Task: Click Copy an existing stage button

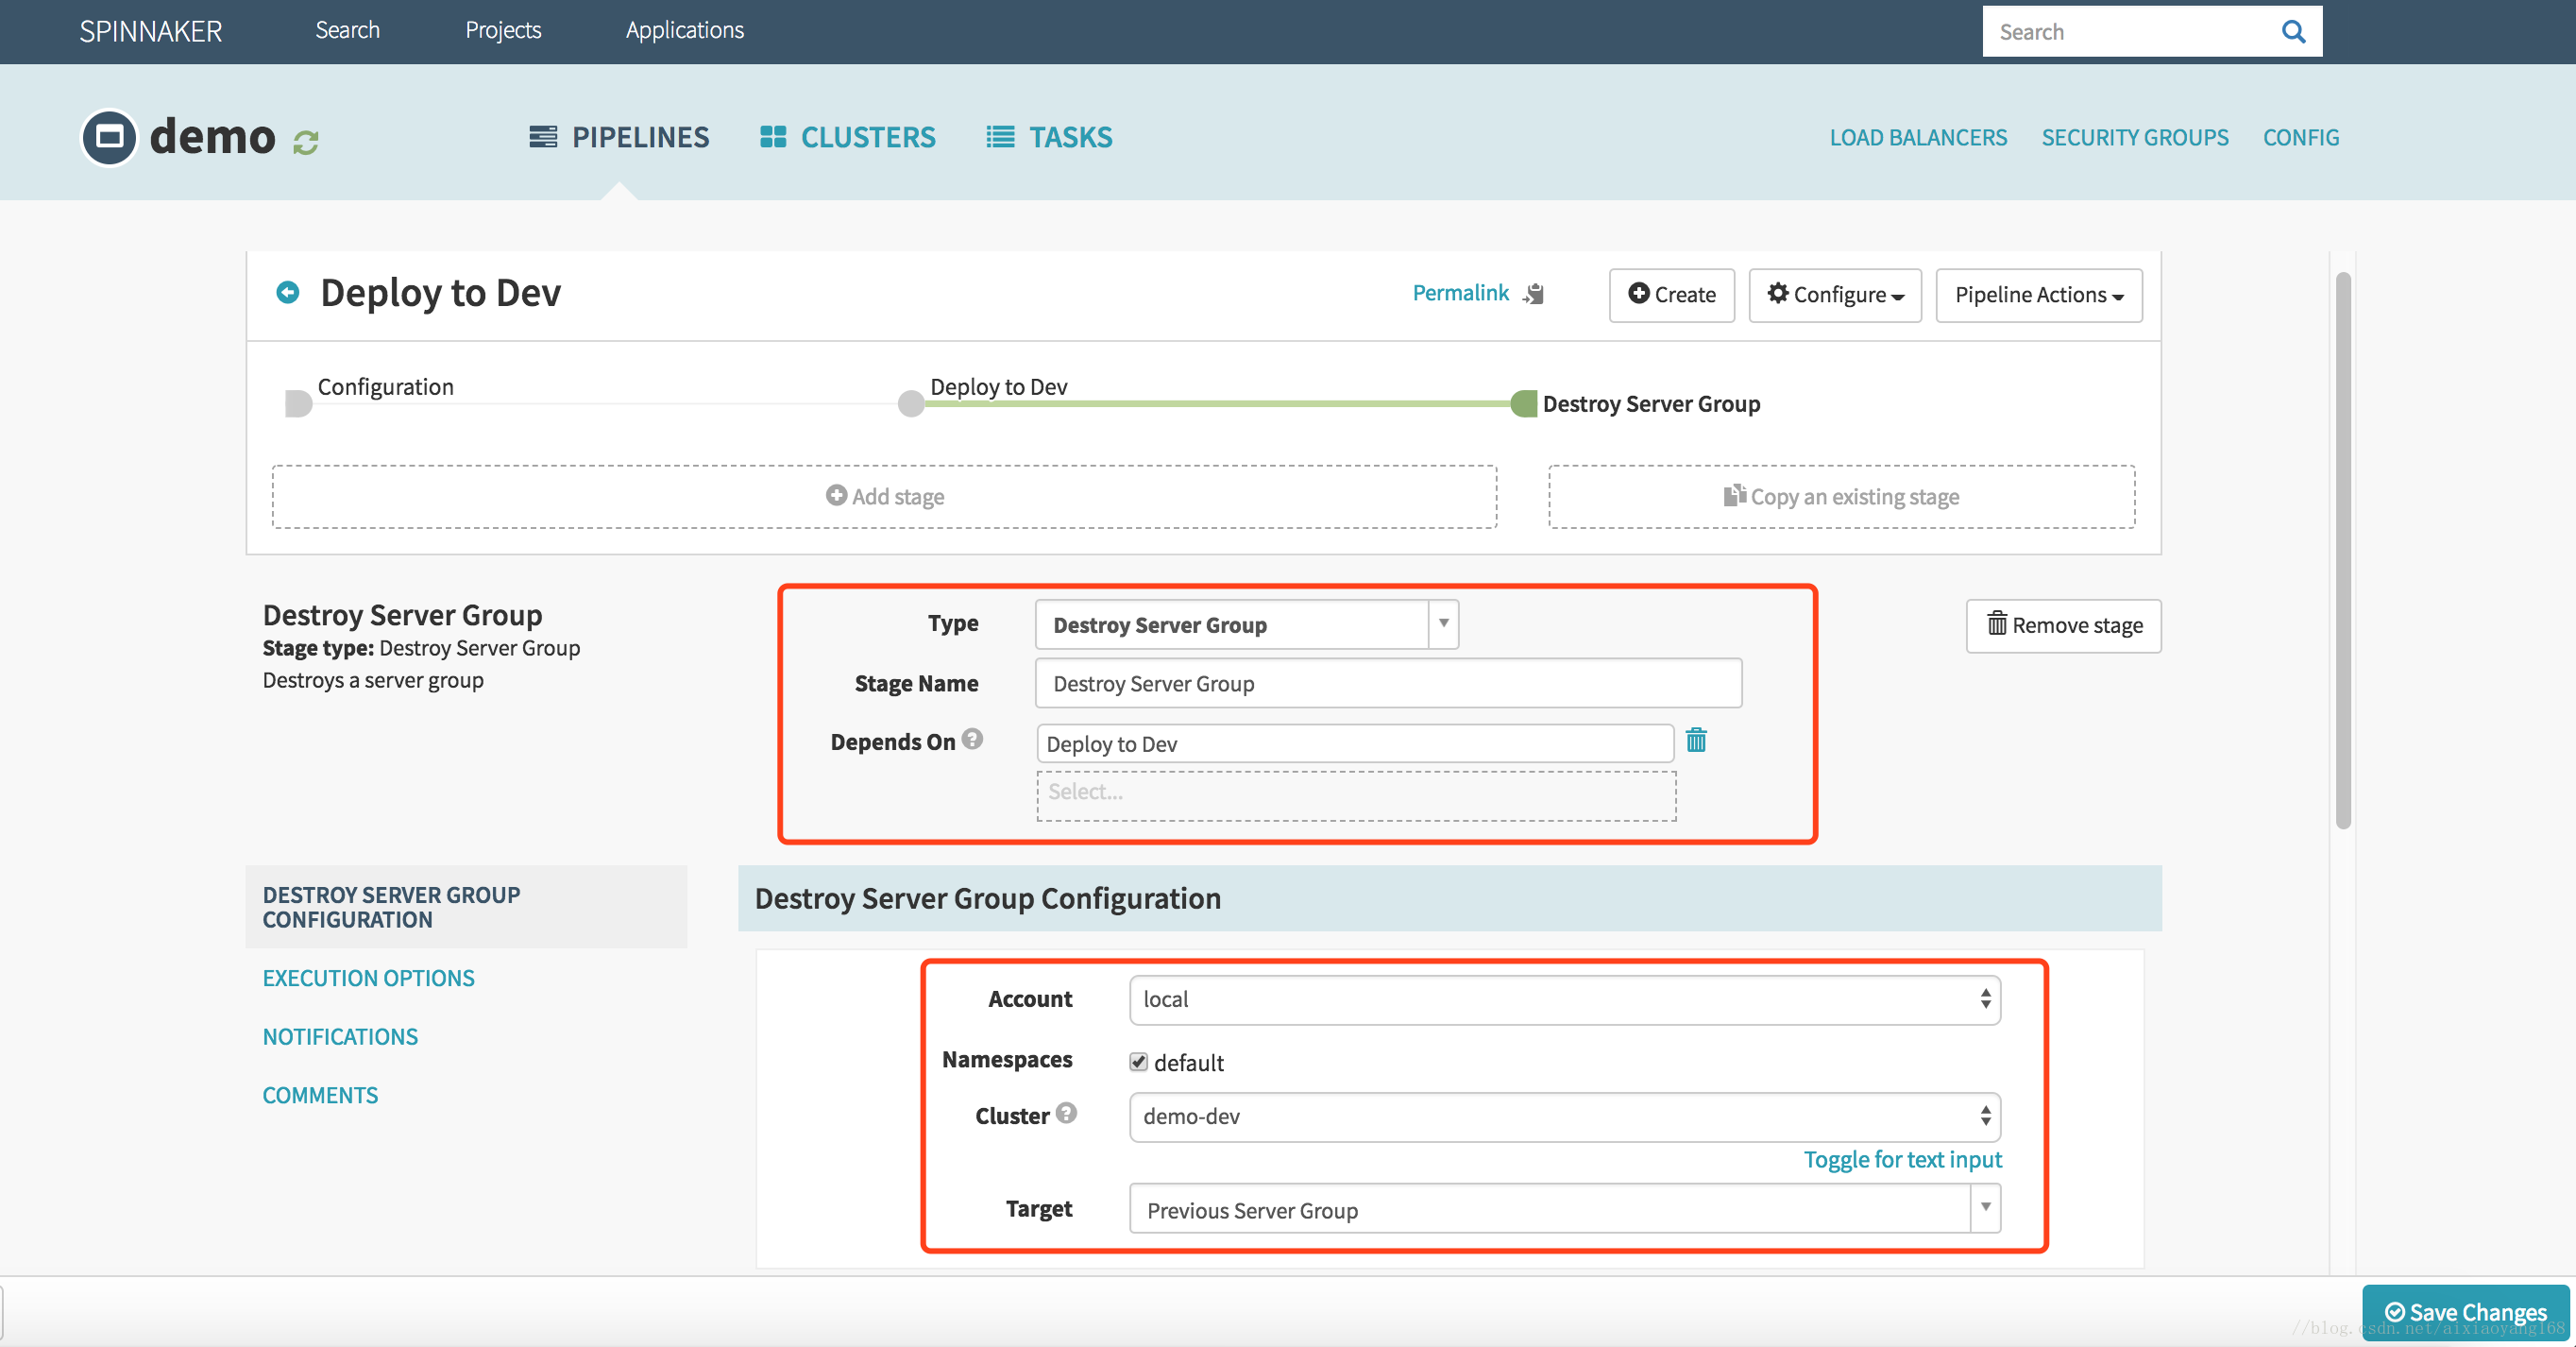Action: pos(1842,497)
